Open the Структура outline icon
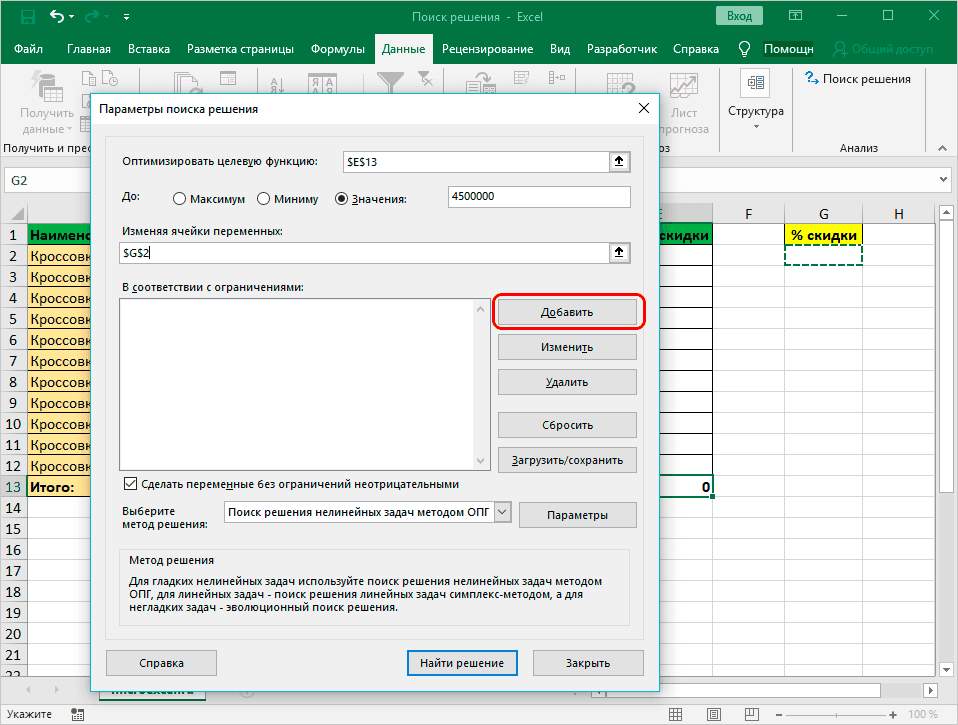 (x=755, y=84)
